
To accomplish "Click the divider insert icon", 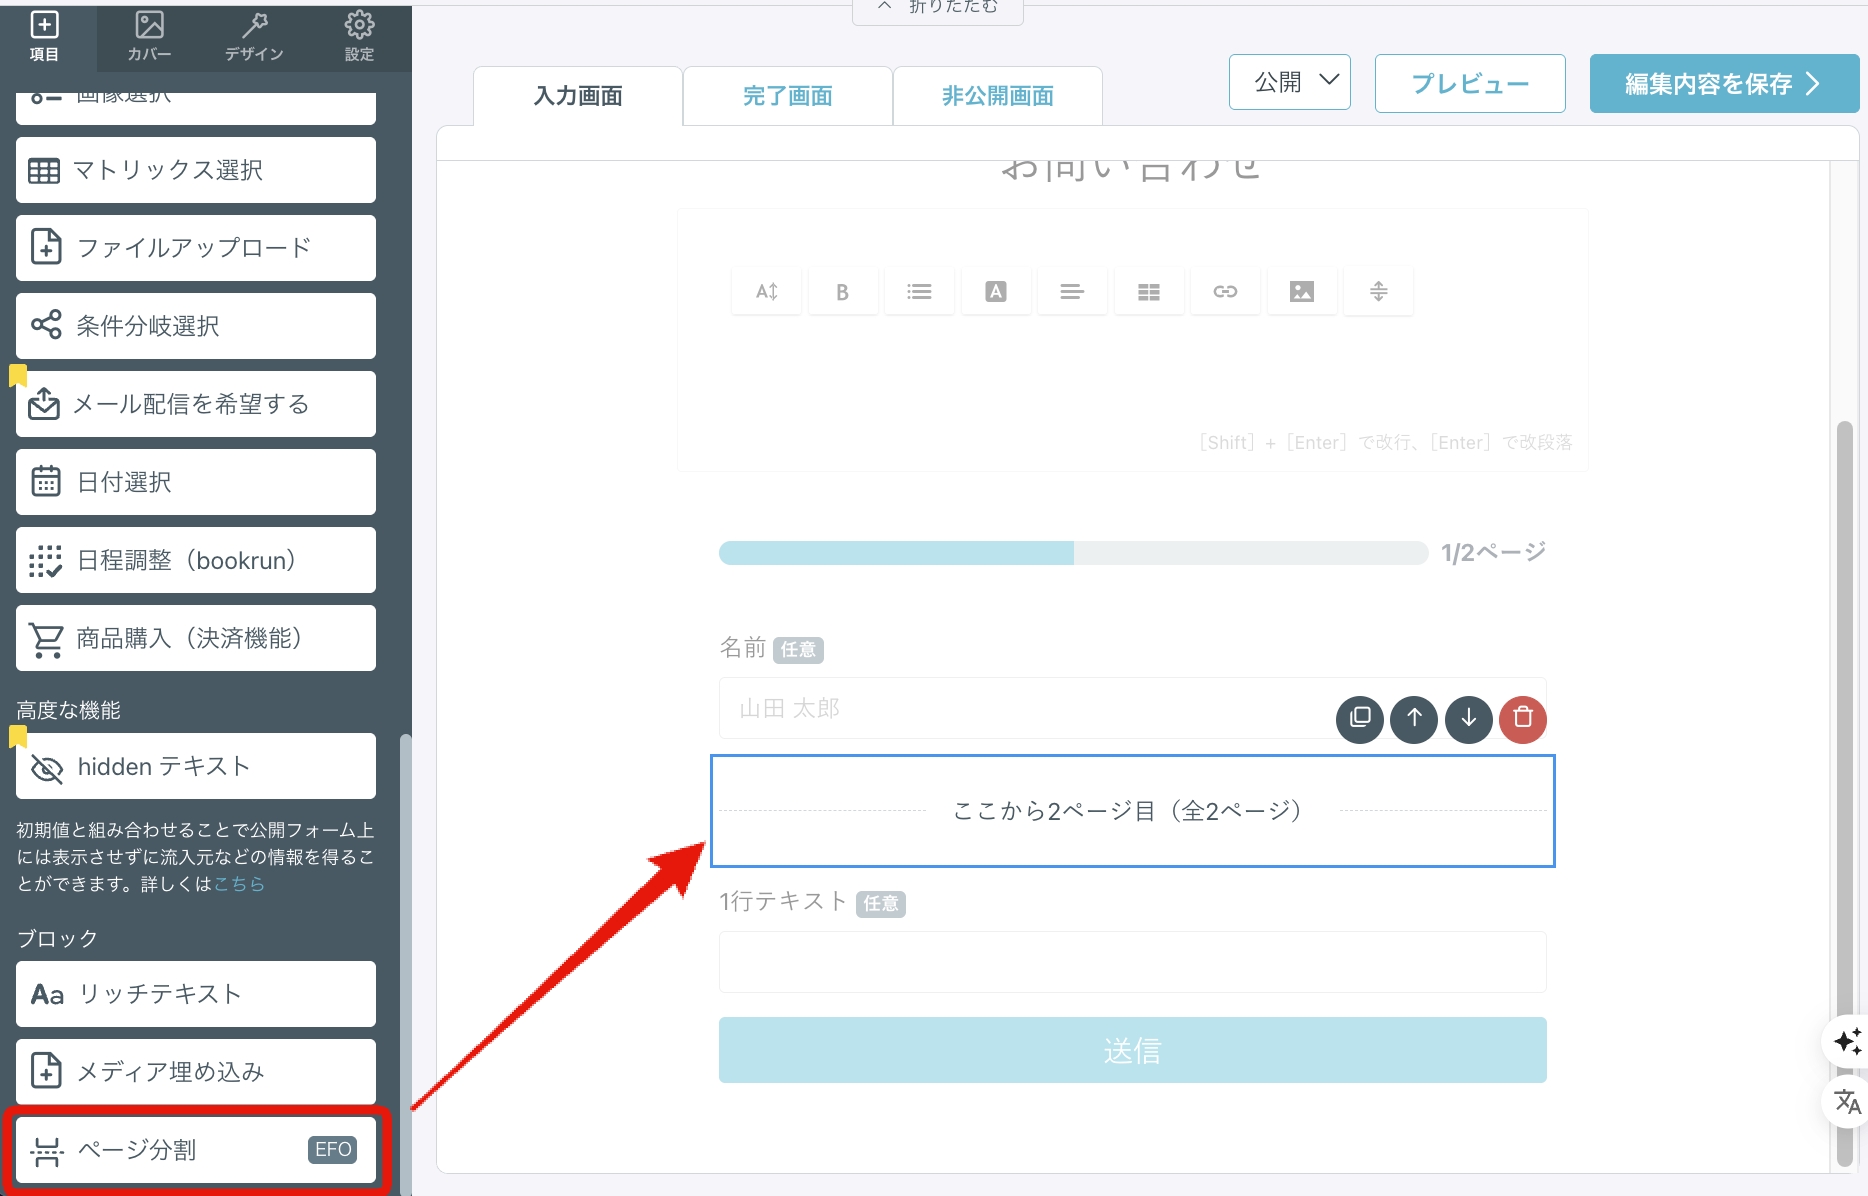I will click(1378, 292).
